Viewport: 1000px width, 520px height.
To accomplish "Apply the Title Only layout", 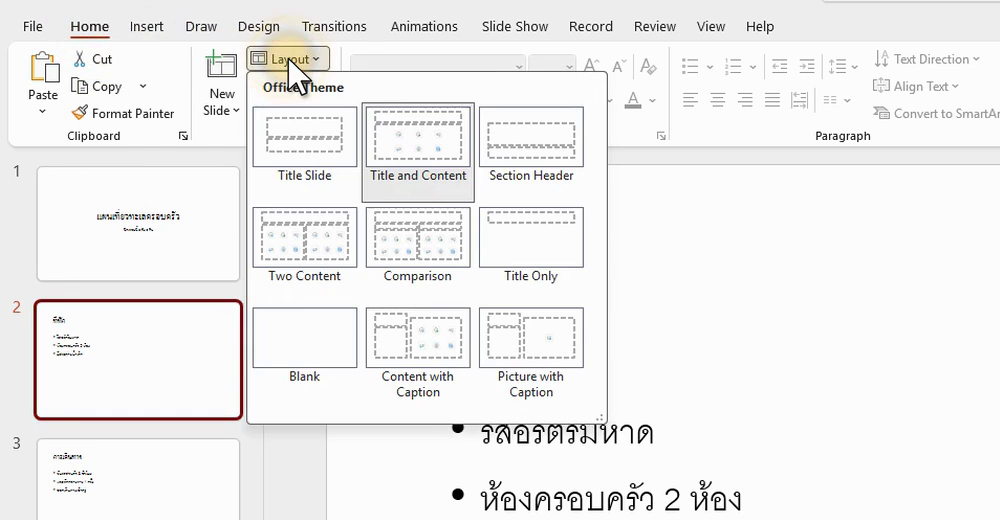I will click(x=531, y=246).
